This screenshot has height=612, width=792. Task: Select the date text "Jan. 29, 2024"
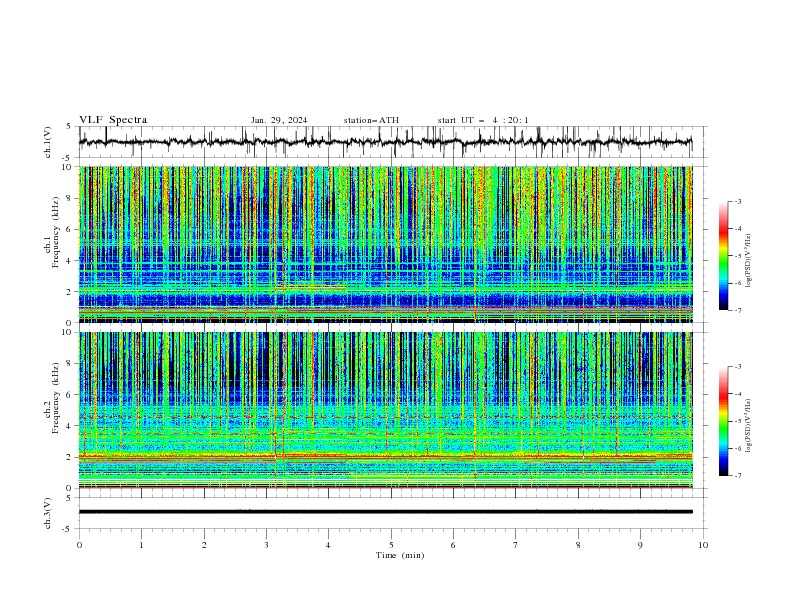click(x=279, y=120)
